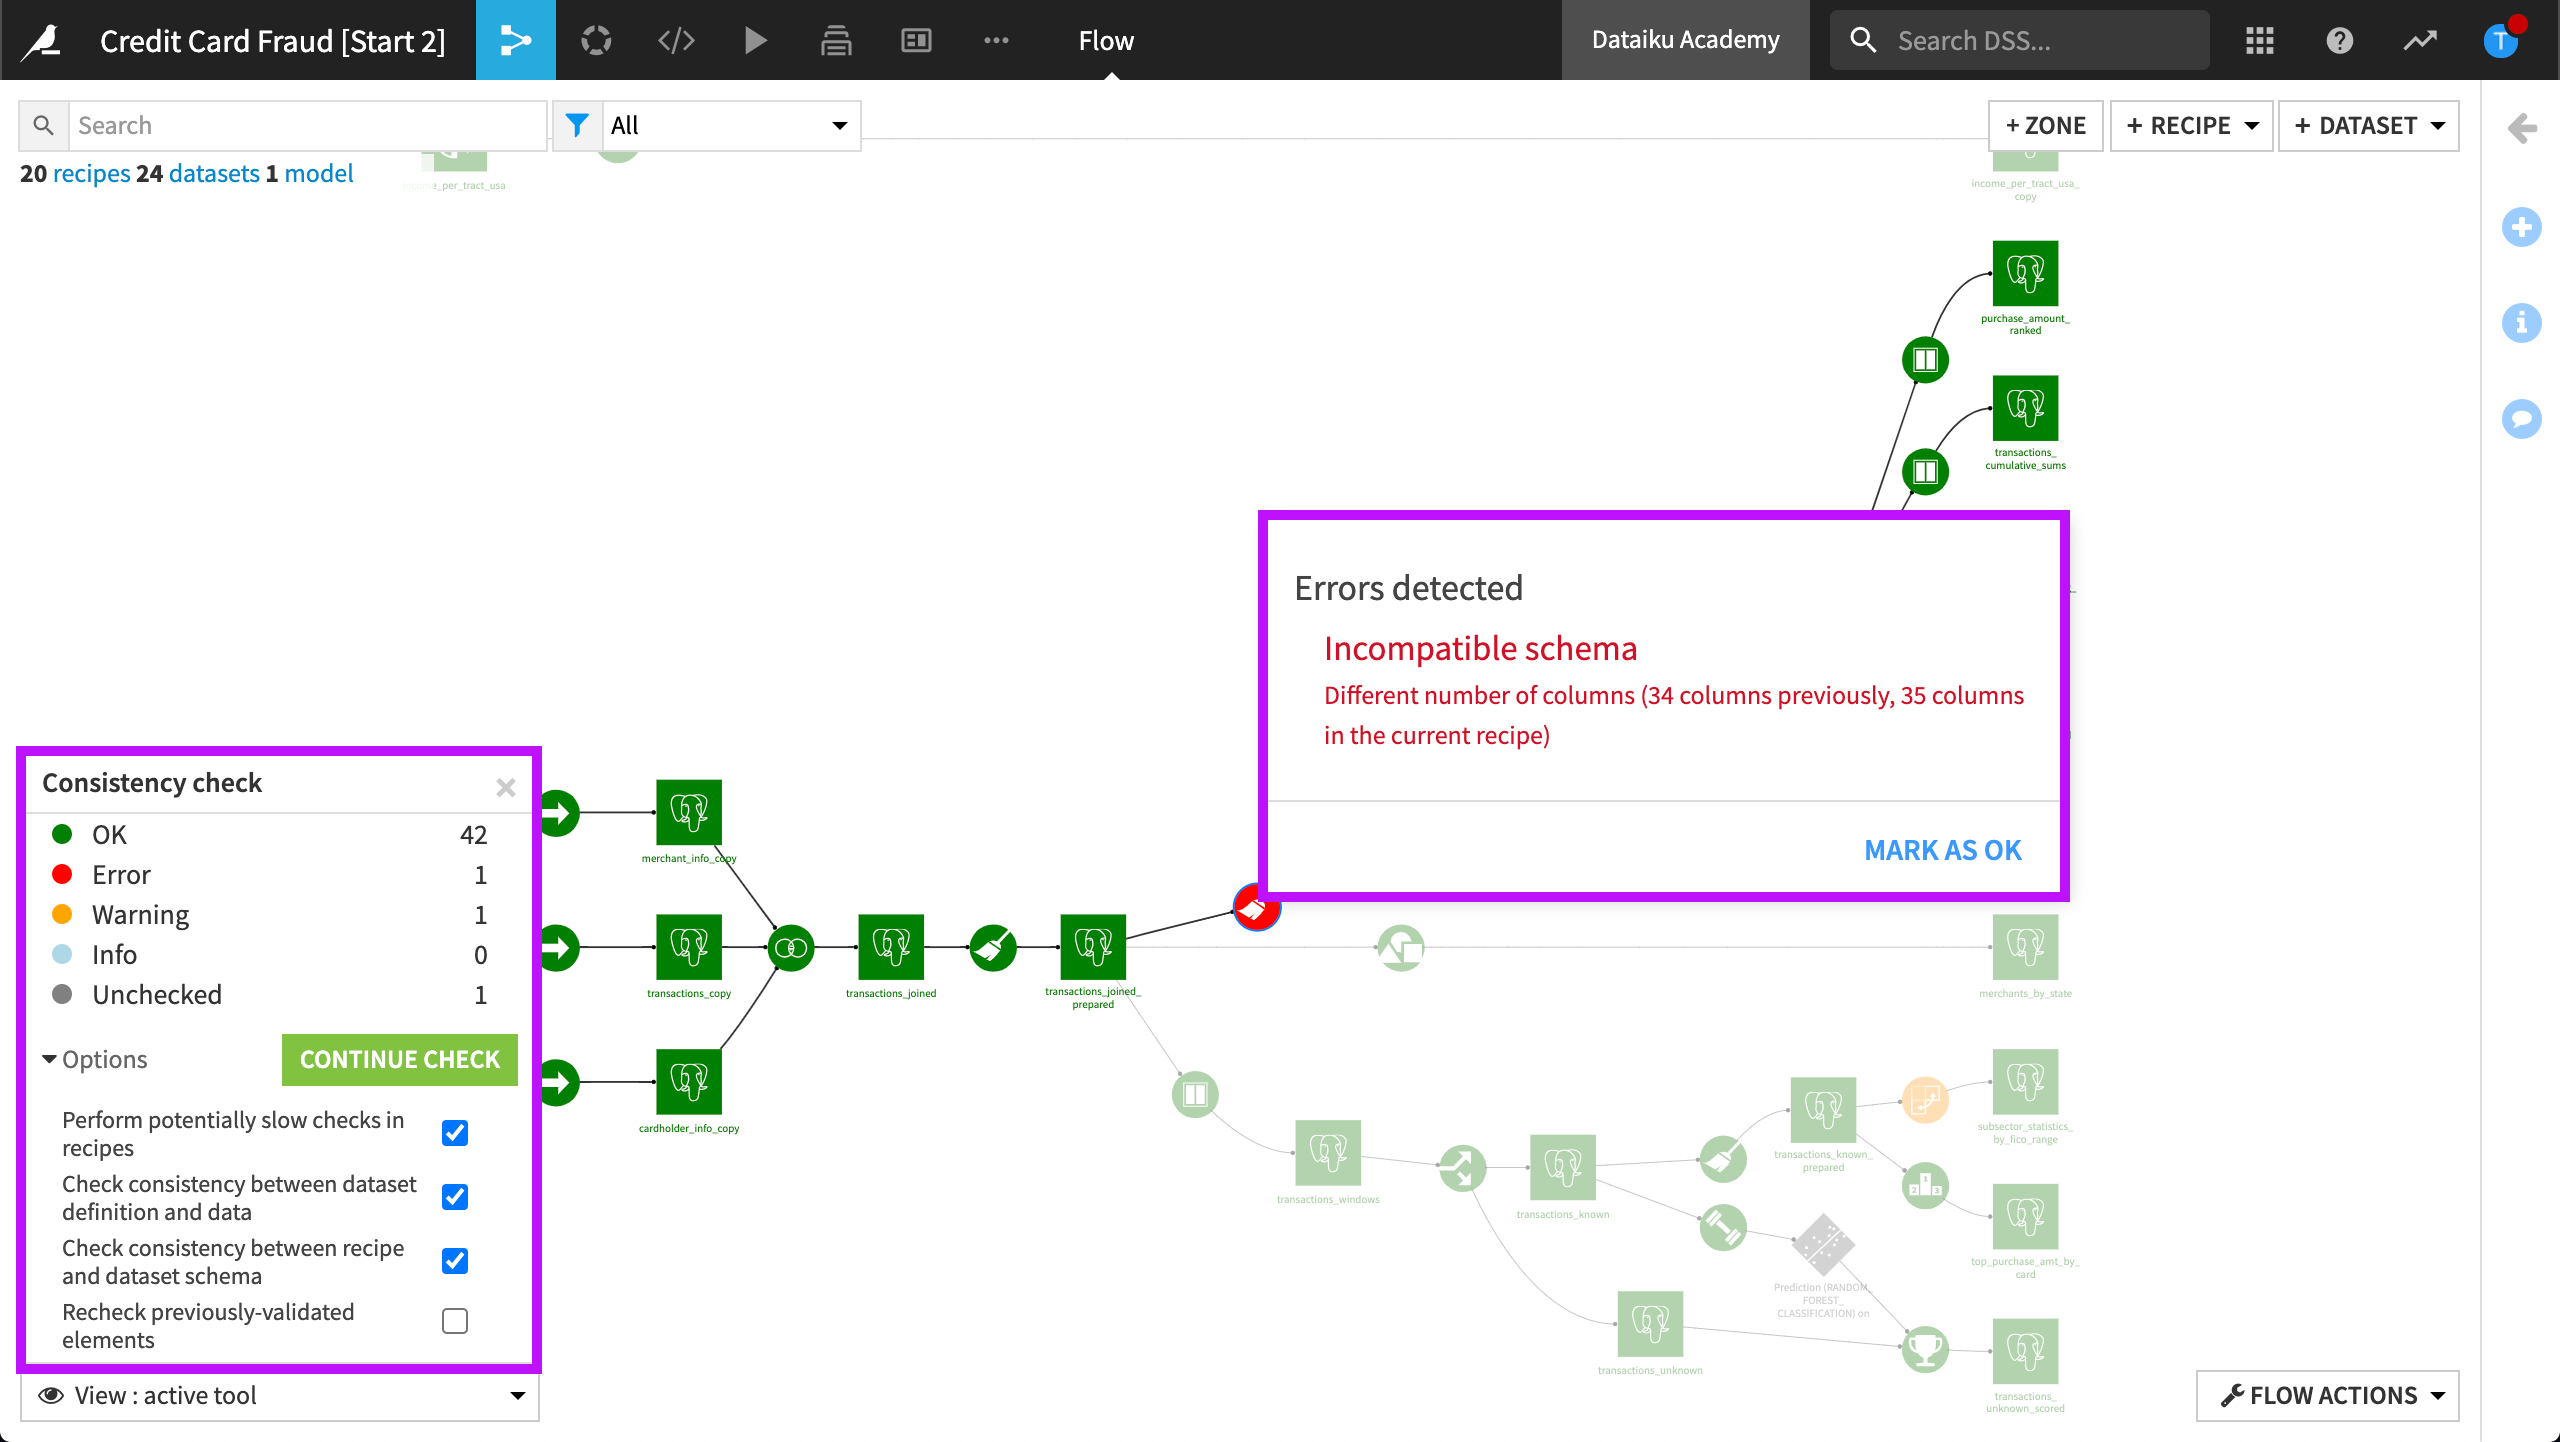Select the RECIPE menu item
This screenshot has width=2560, height=1442.
(x=2193, y=123)
